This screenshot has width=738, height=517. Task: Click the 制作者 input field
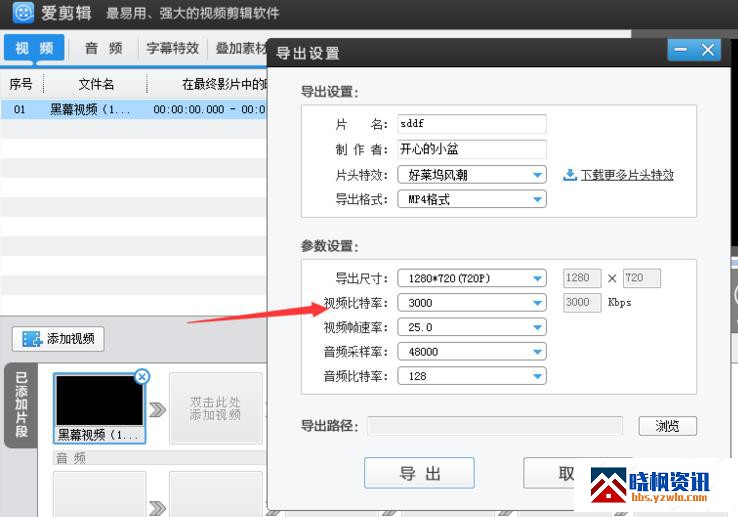472,149
